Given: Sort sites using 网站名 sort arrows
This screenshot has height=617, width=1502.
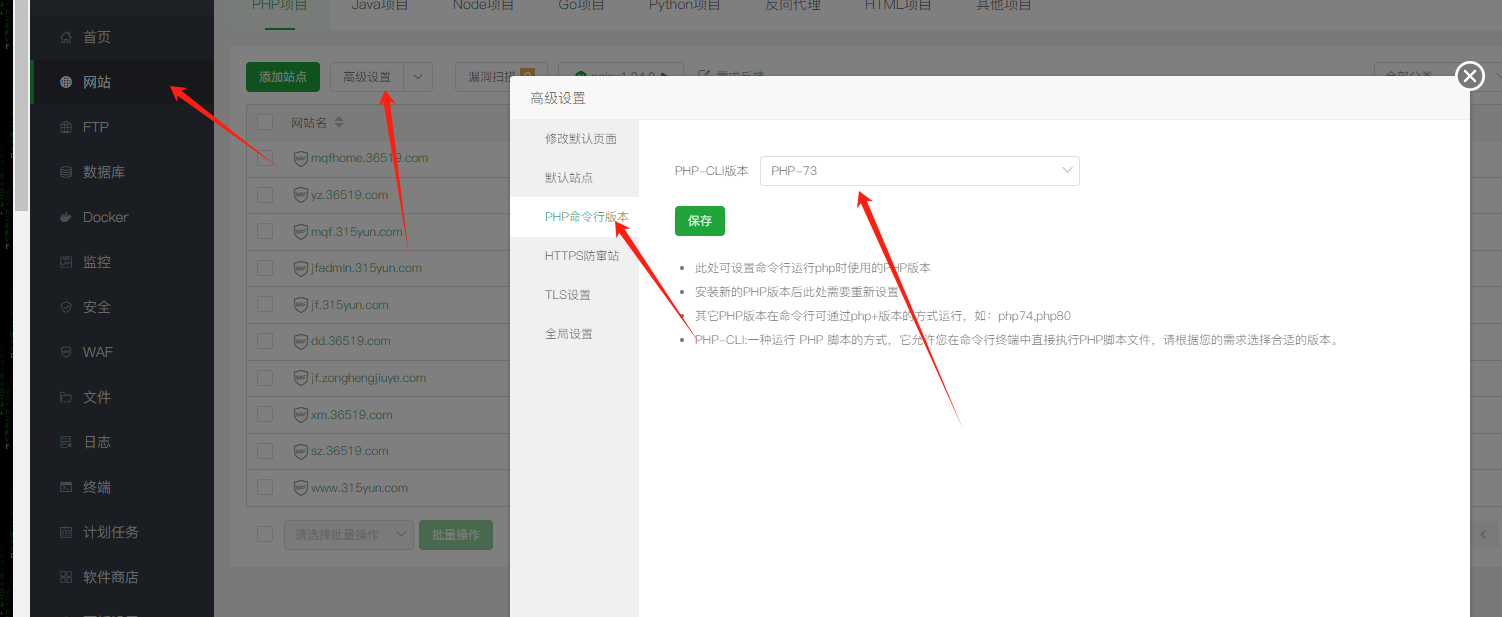Looking at the screenshot, I should point(338,122).
